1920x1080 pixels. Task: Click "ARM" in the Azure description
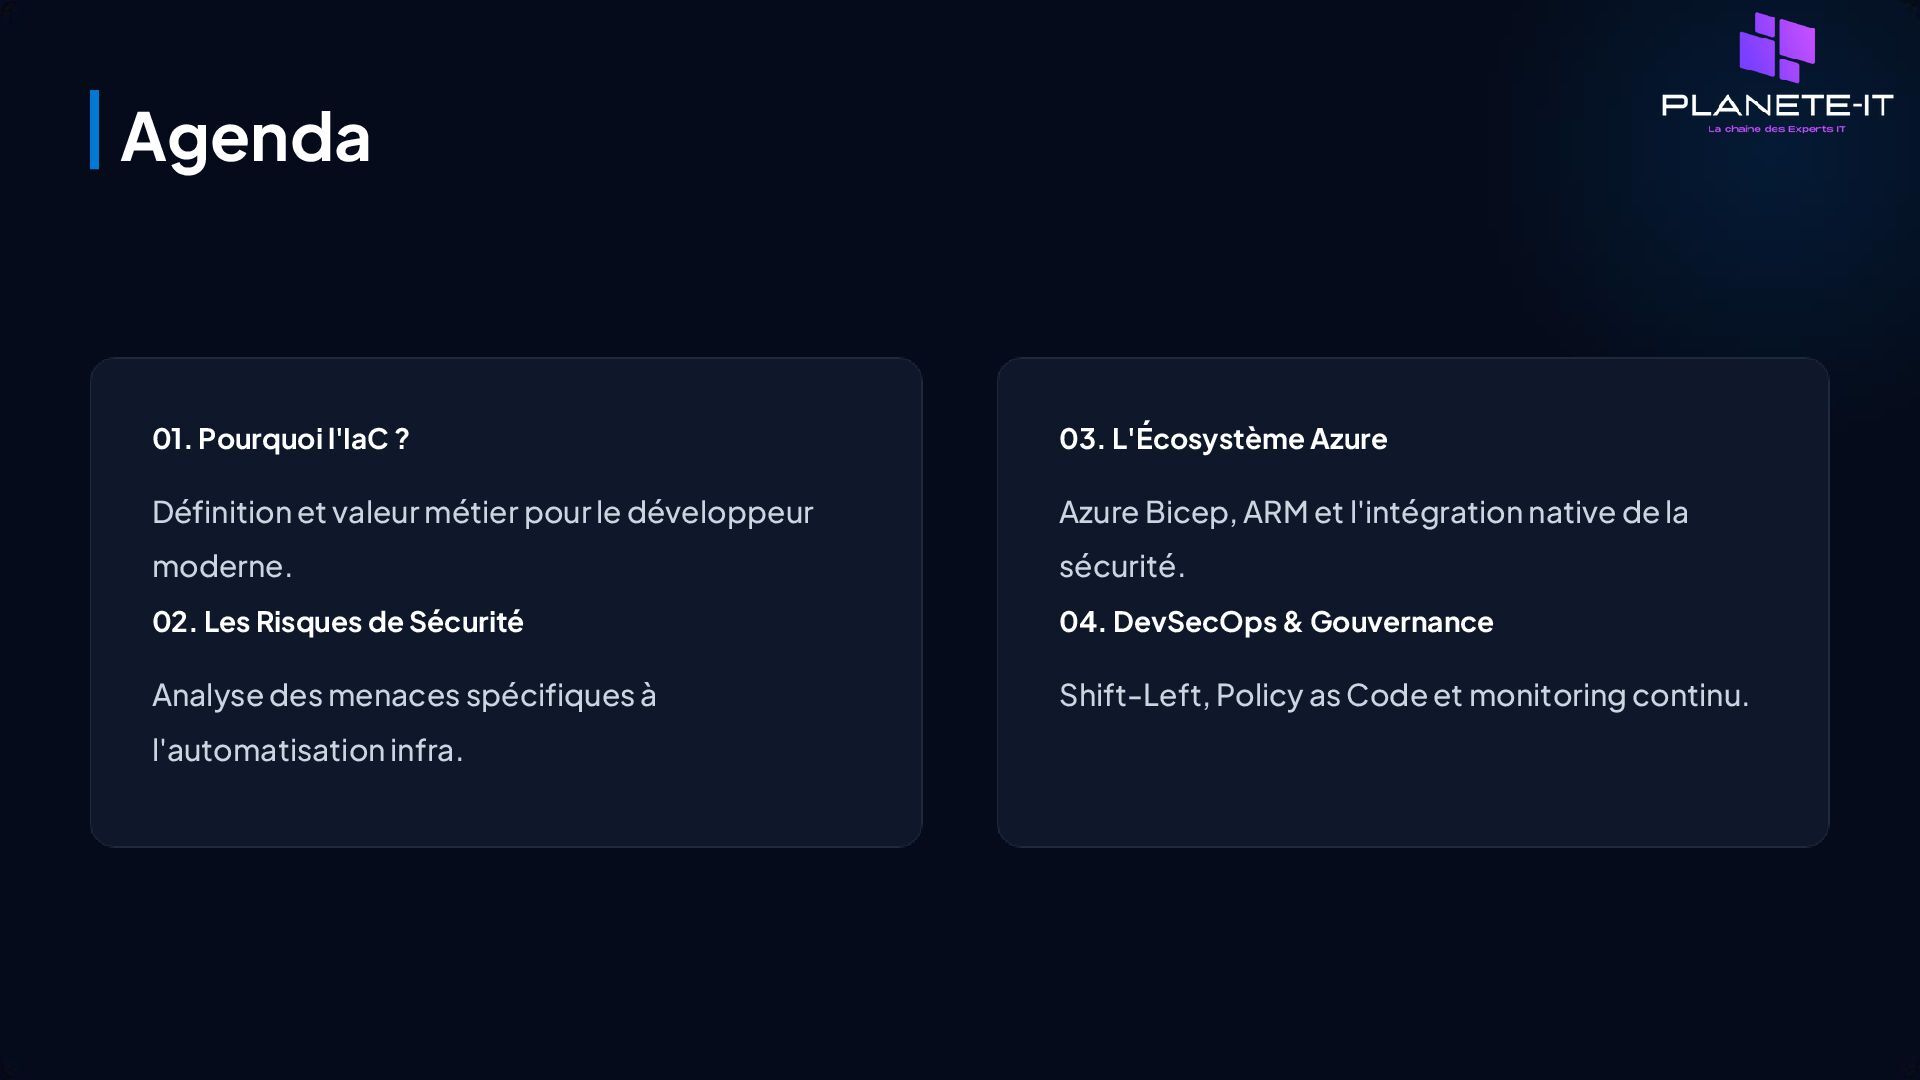(x=1275, y=512)
